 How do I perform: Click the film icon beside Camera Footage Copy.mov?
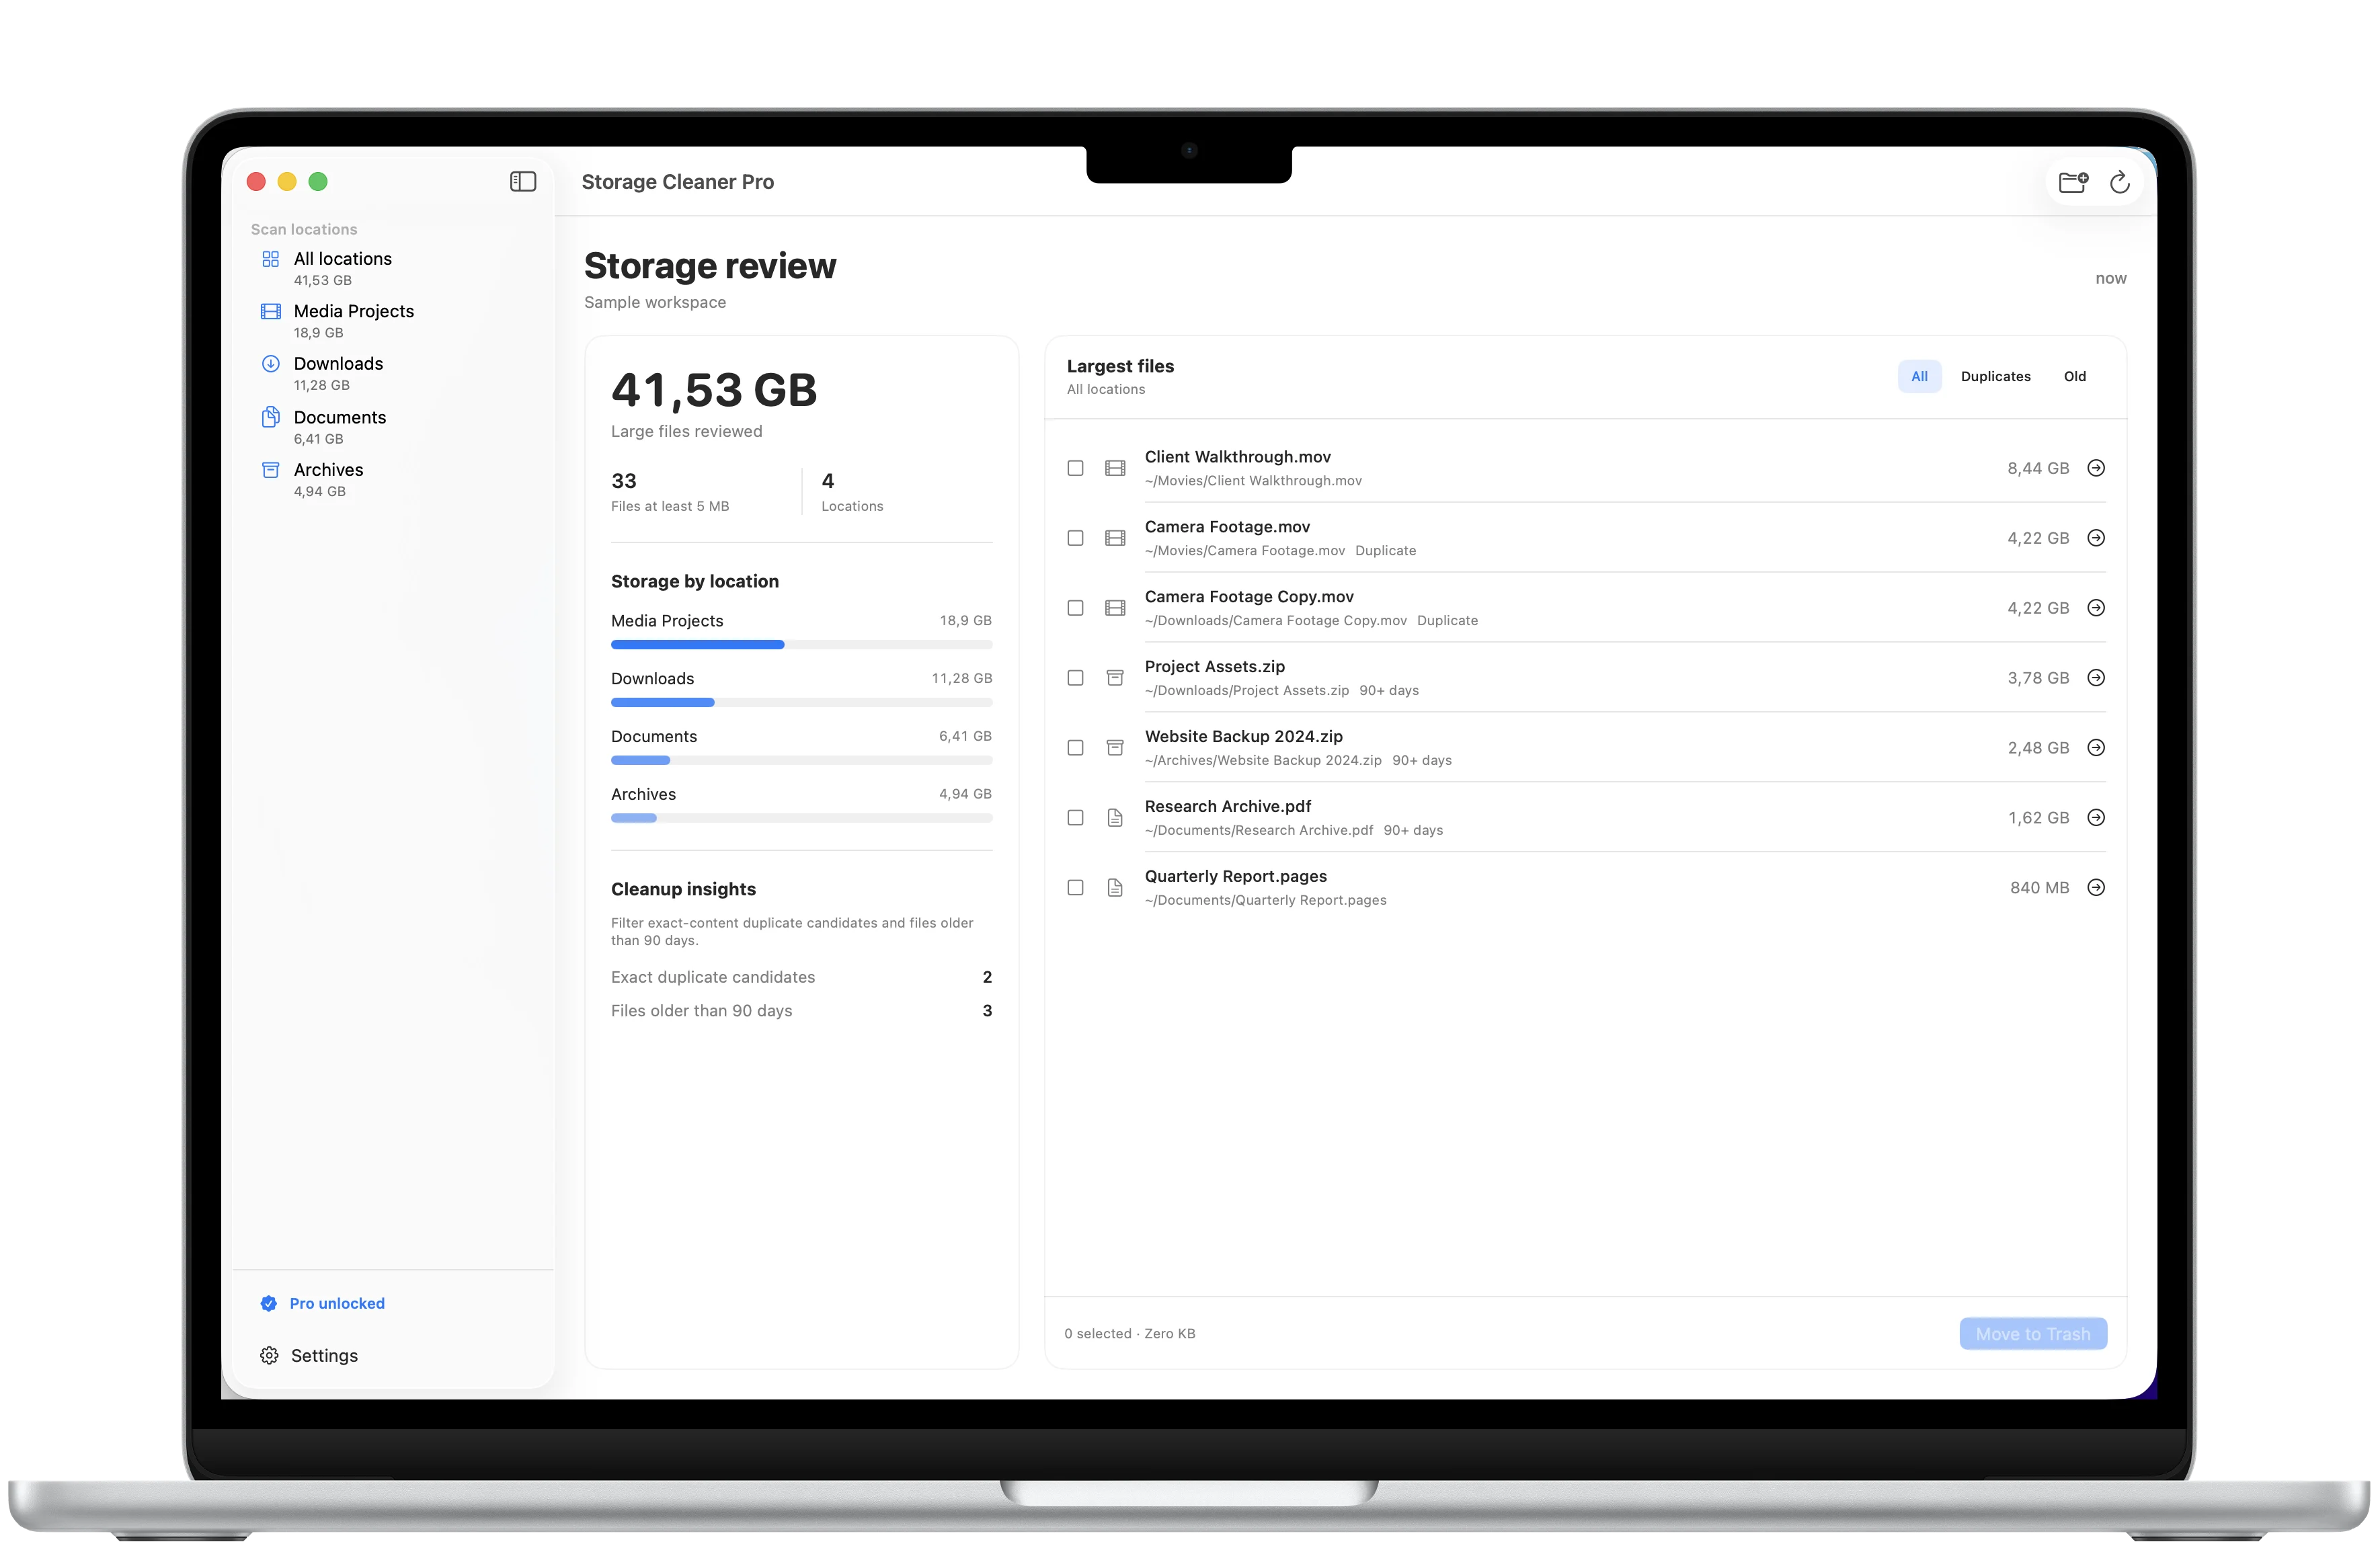point(1115,608)
